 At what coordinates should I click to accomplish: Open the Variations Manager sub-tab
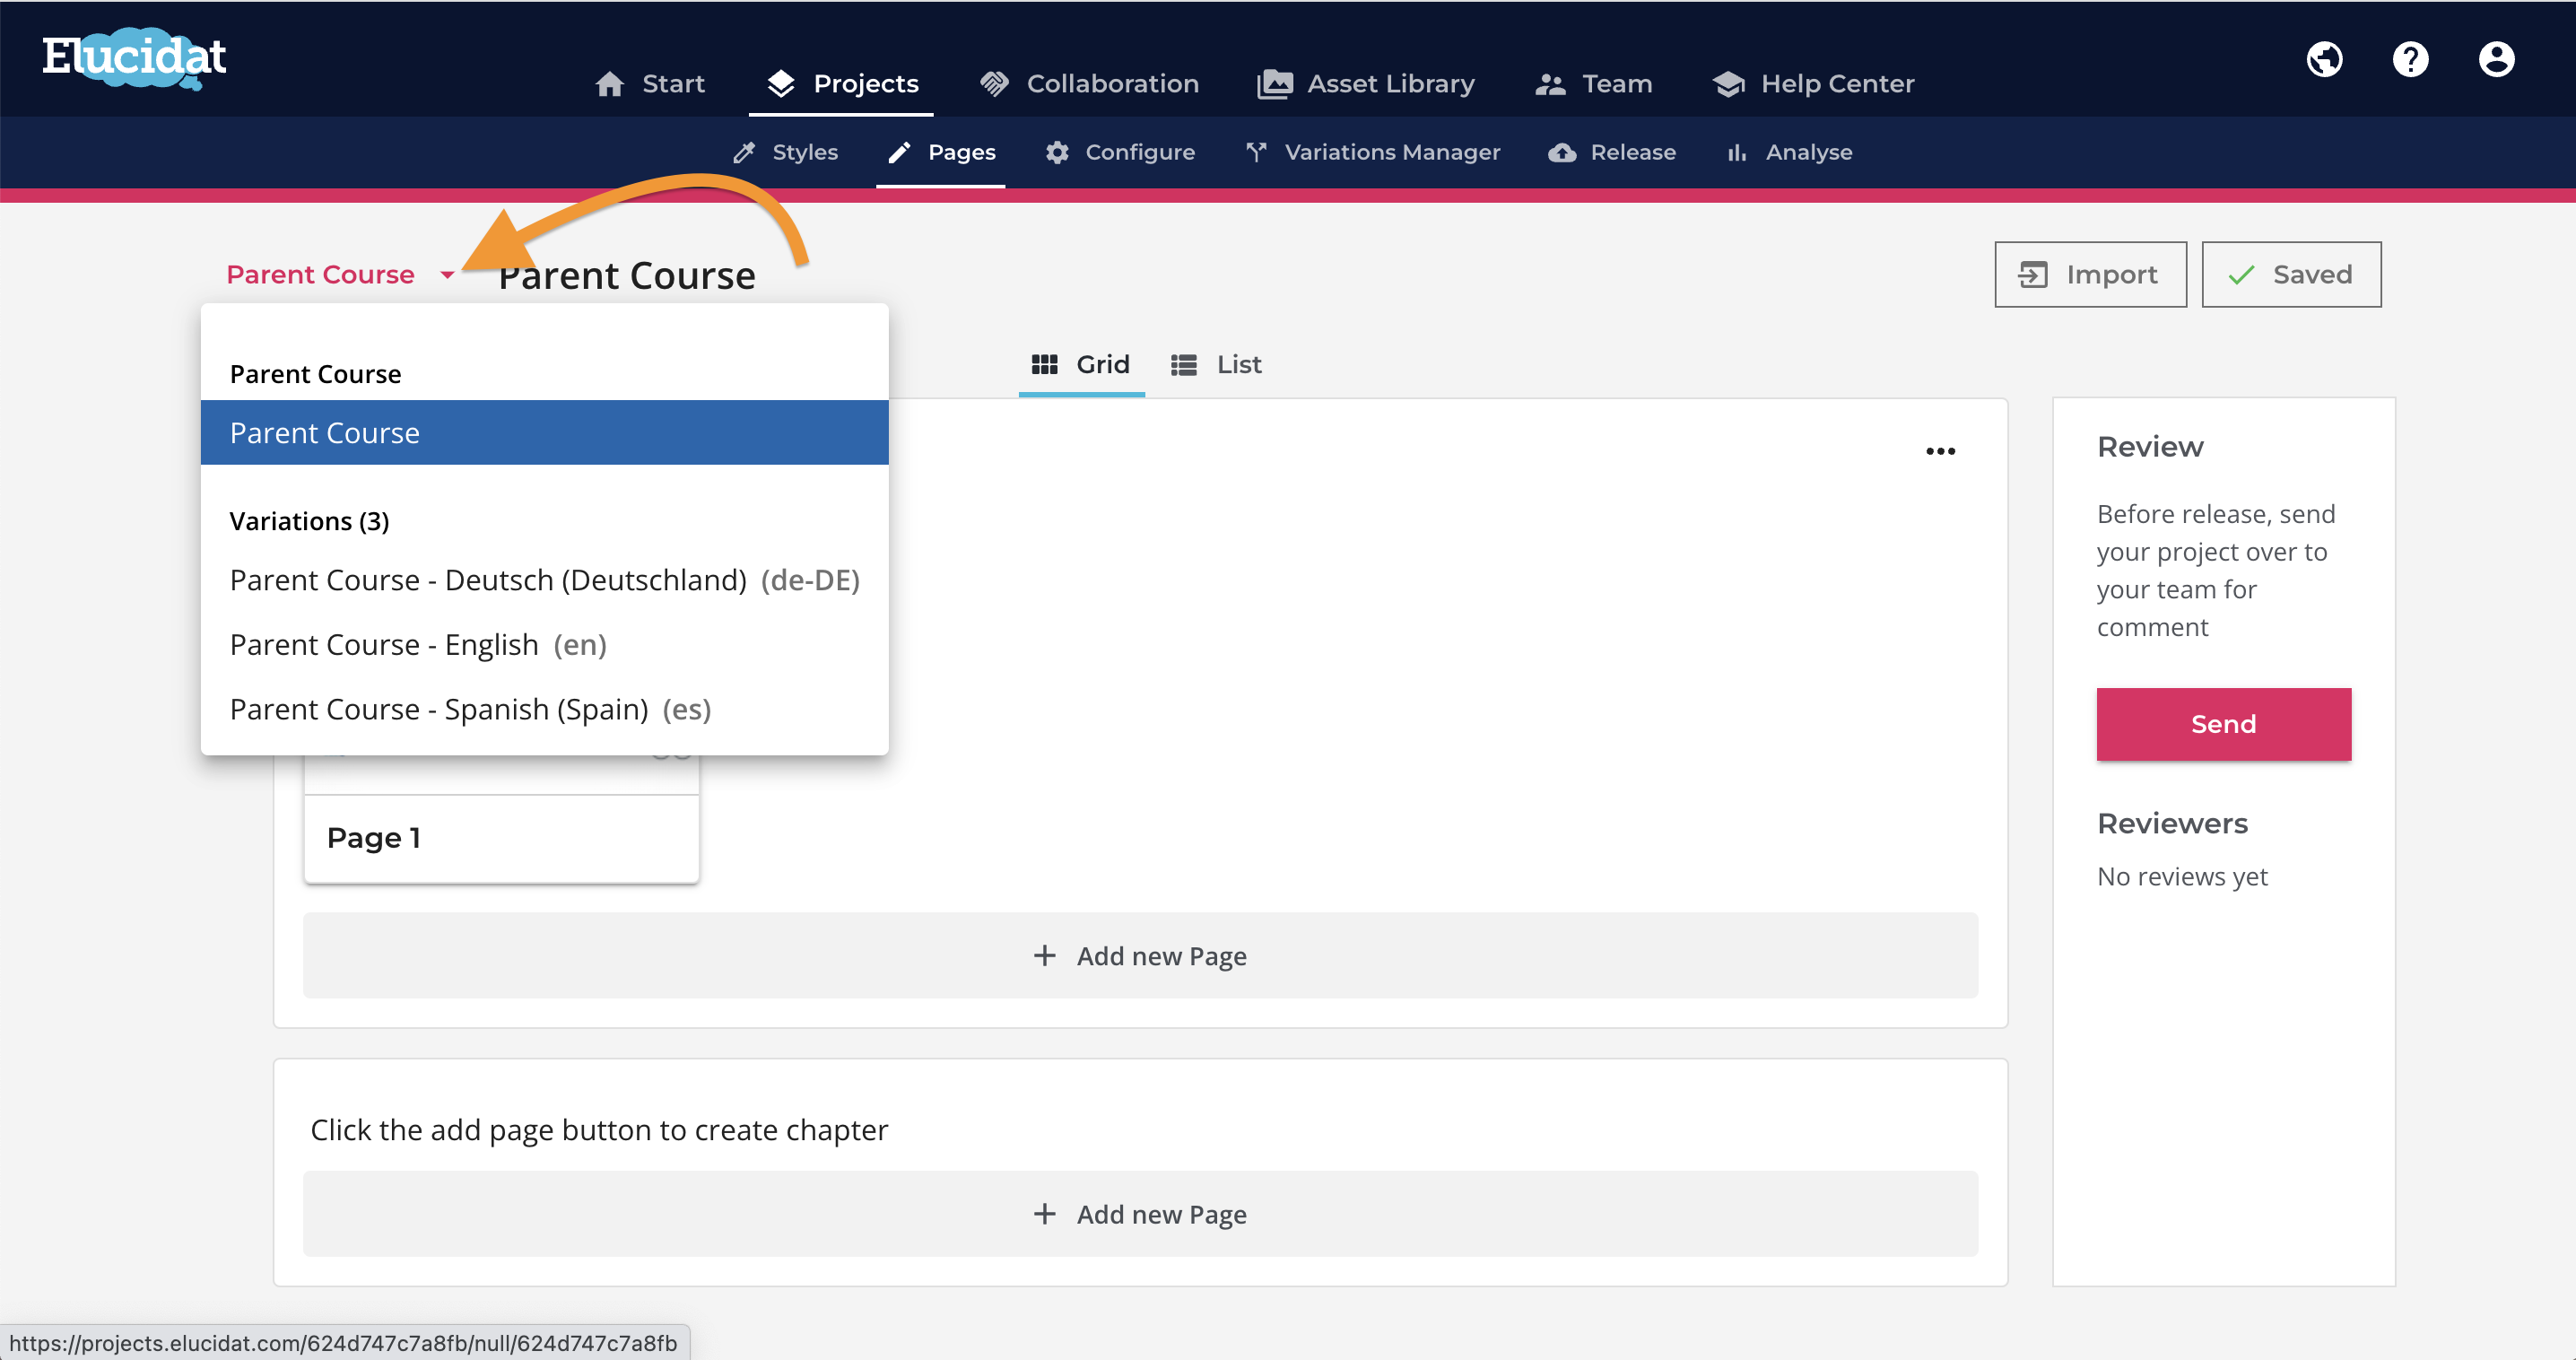[x=1373, y=152]
